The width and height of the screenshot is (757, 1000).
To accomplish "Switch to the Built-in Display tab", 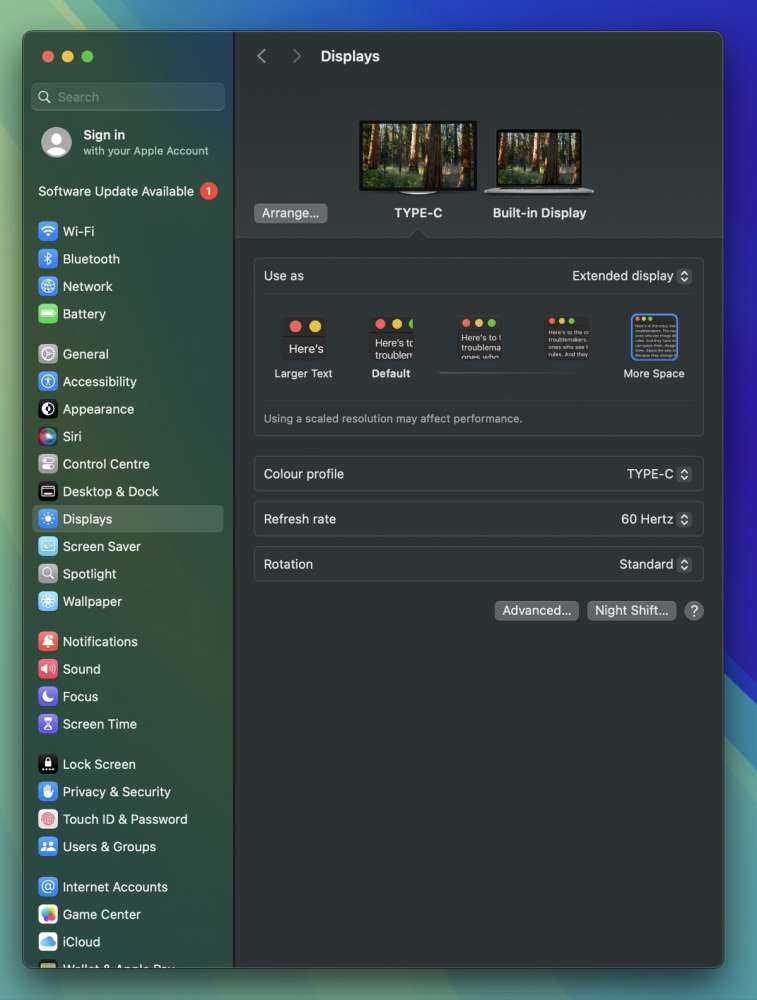I will point(539,173).
